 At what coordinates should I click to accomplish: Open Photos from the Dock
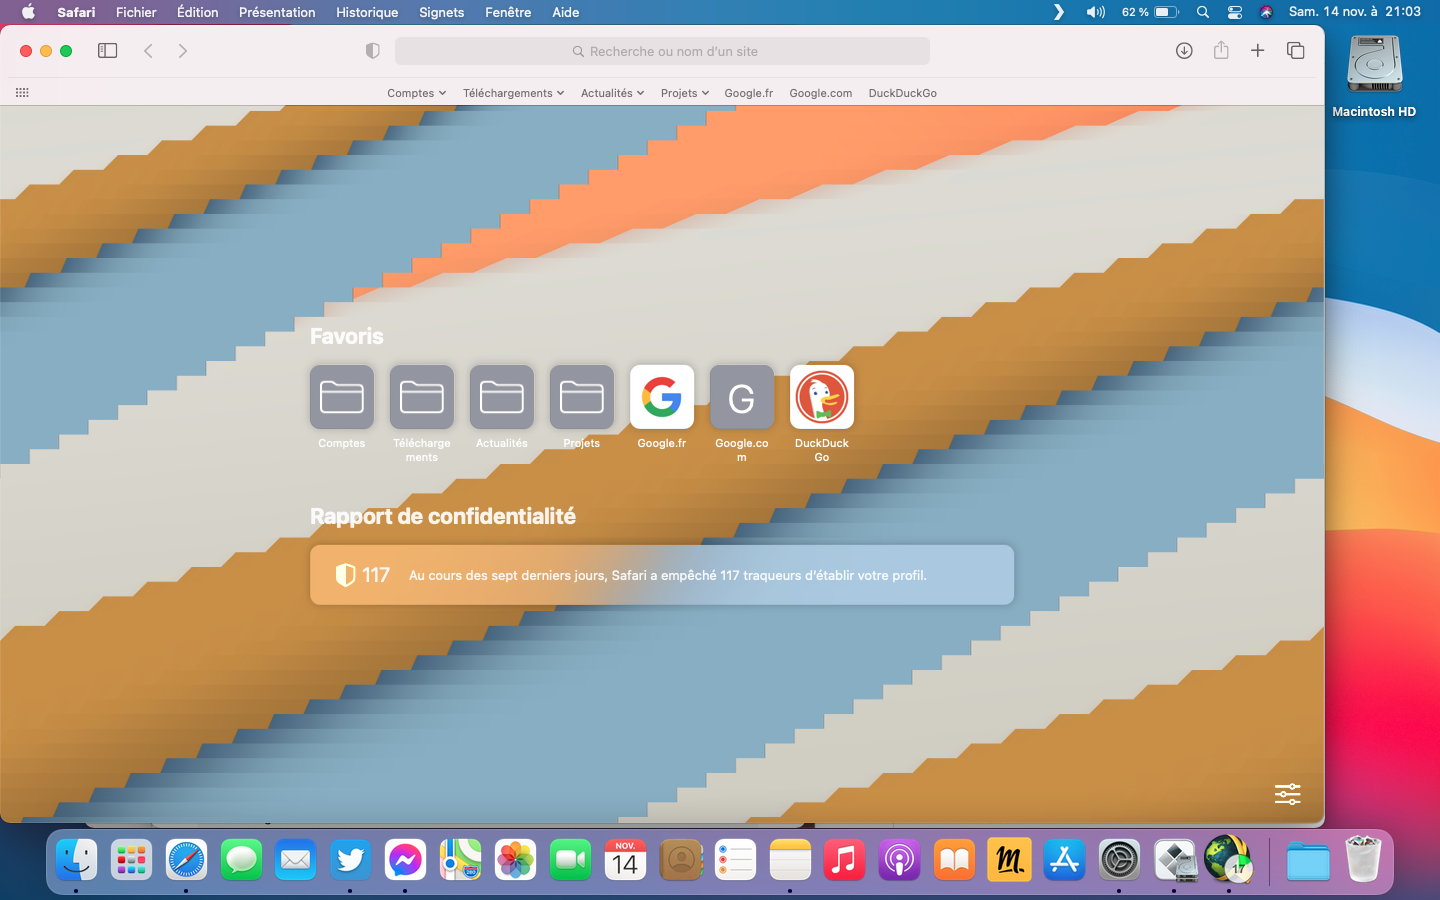(515, 859)
